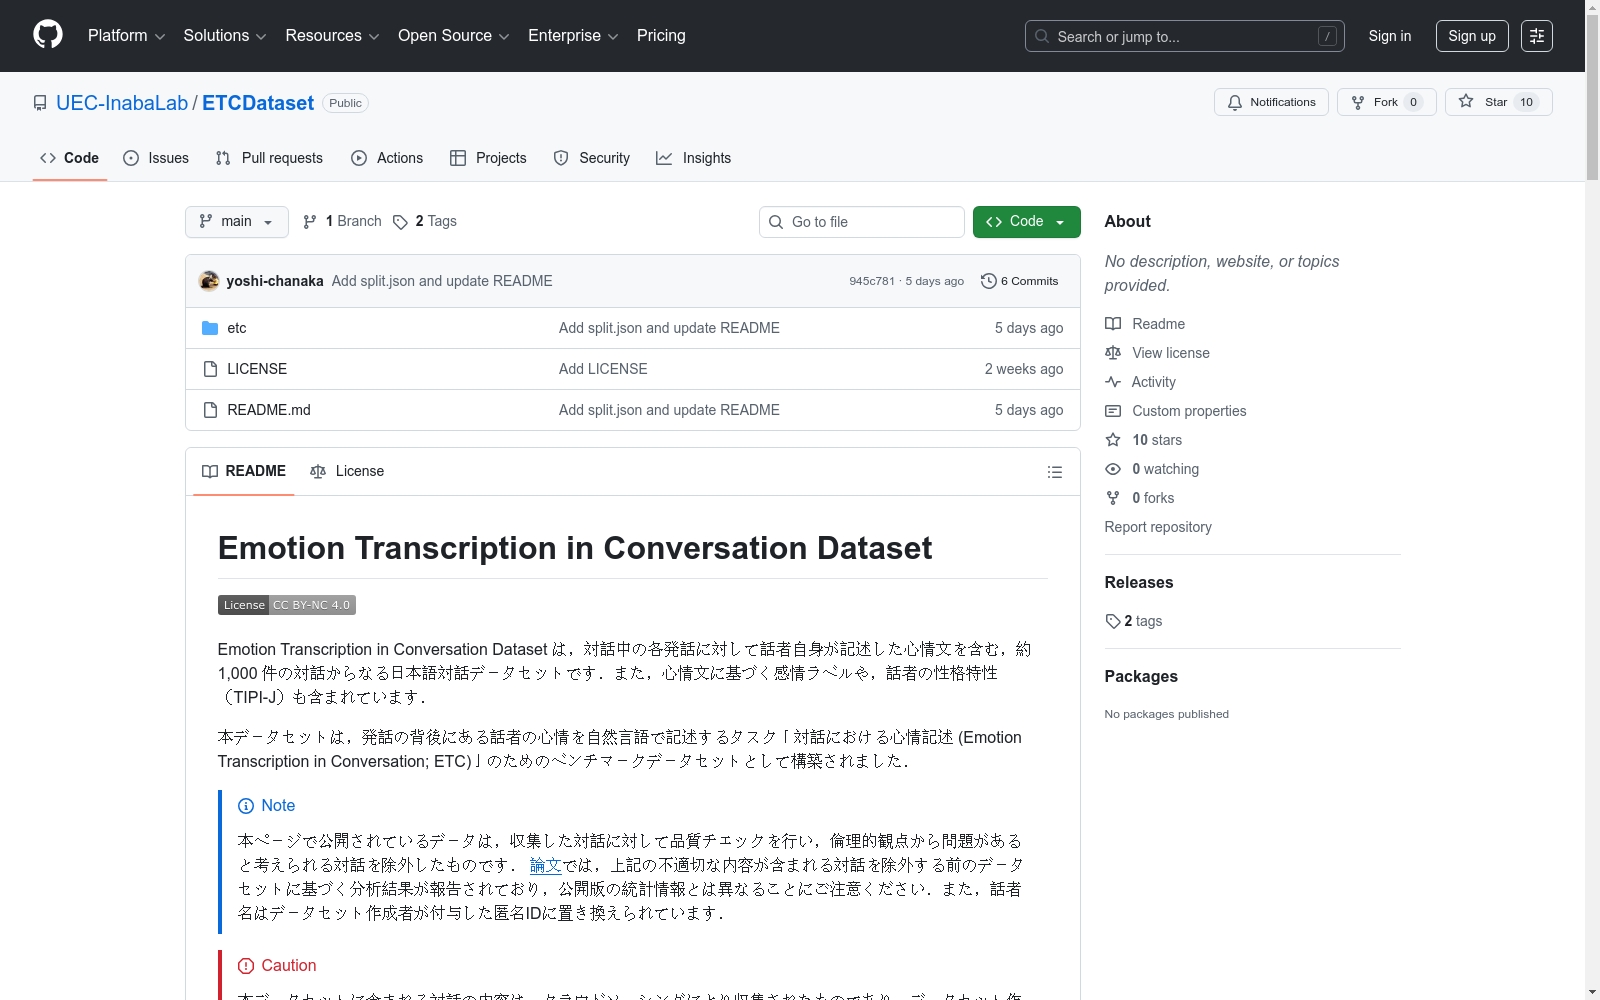Click the Fork icon button
This screenshot has width=1600, height=1000.
1358,102
